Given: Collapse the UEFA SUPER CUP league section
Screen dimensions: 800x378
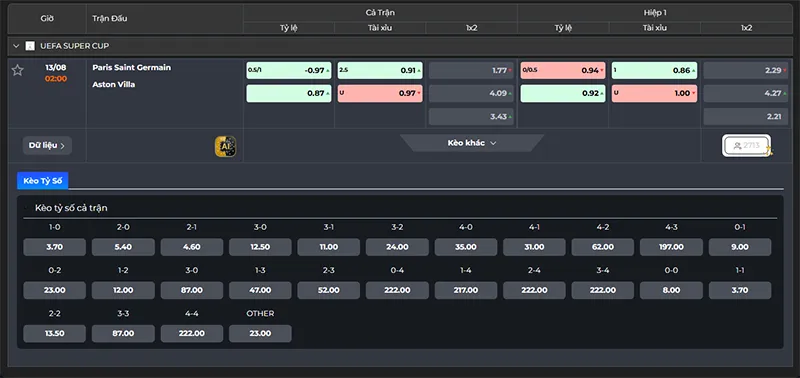Looking at the screenshot, I should click(x=16, y=46).
